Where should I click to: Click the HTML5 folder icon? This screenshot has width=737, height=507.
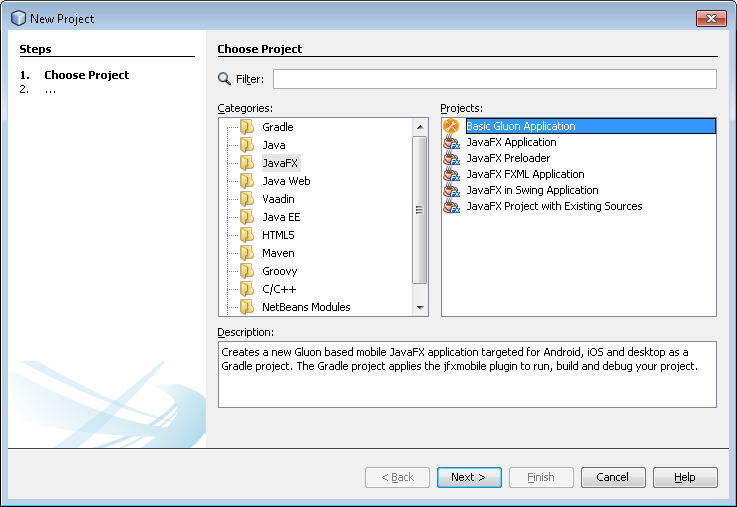click(x=247, y=235)
